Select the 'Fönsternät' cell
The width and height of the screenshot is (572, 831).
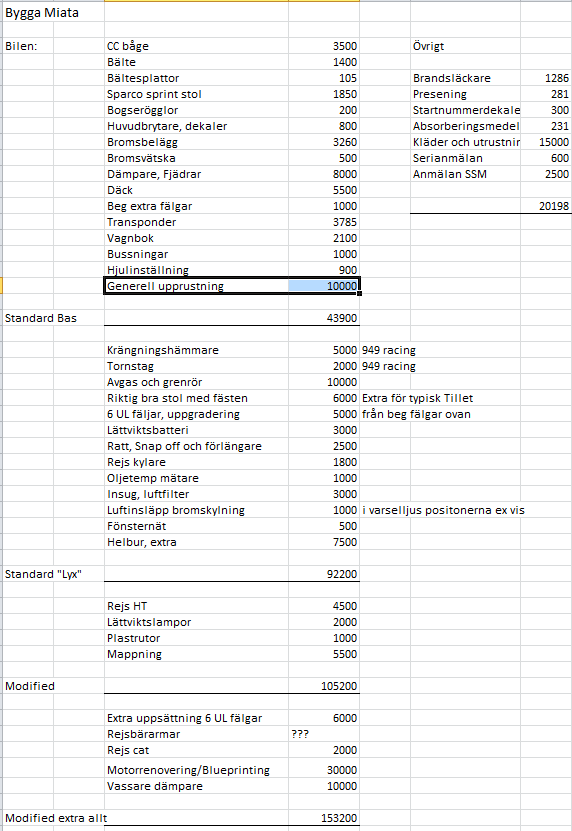point(196,526)
